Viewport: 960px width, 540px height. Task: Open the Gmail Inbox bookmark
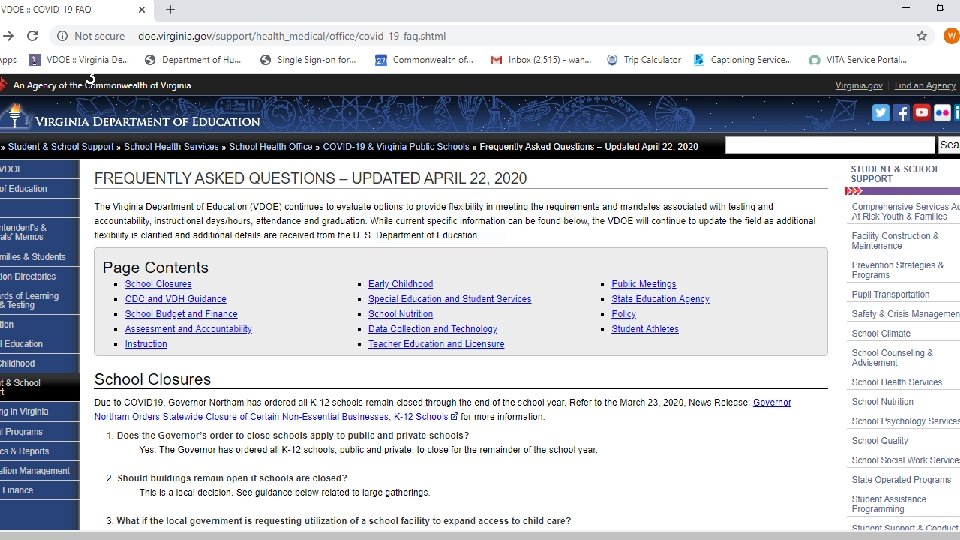tap(541, 59)
